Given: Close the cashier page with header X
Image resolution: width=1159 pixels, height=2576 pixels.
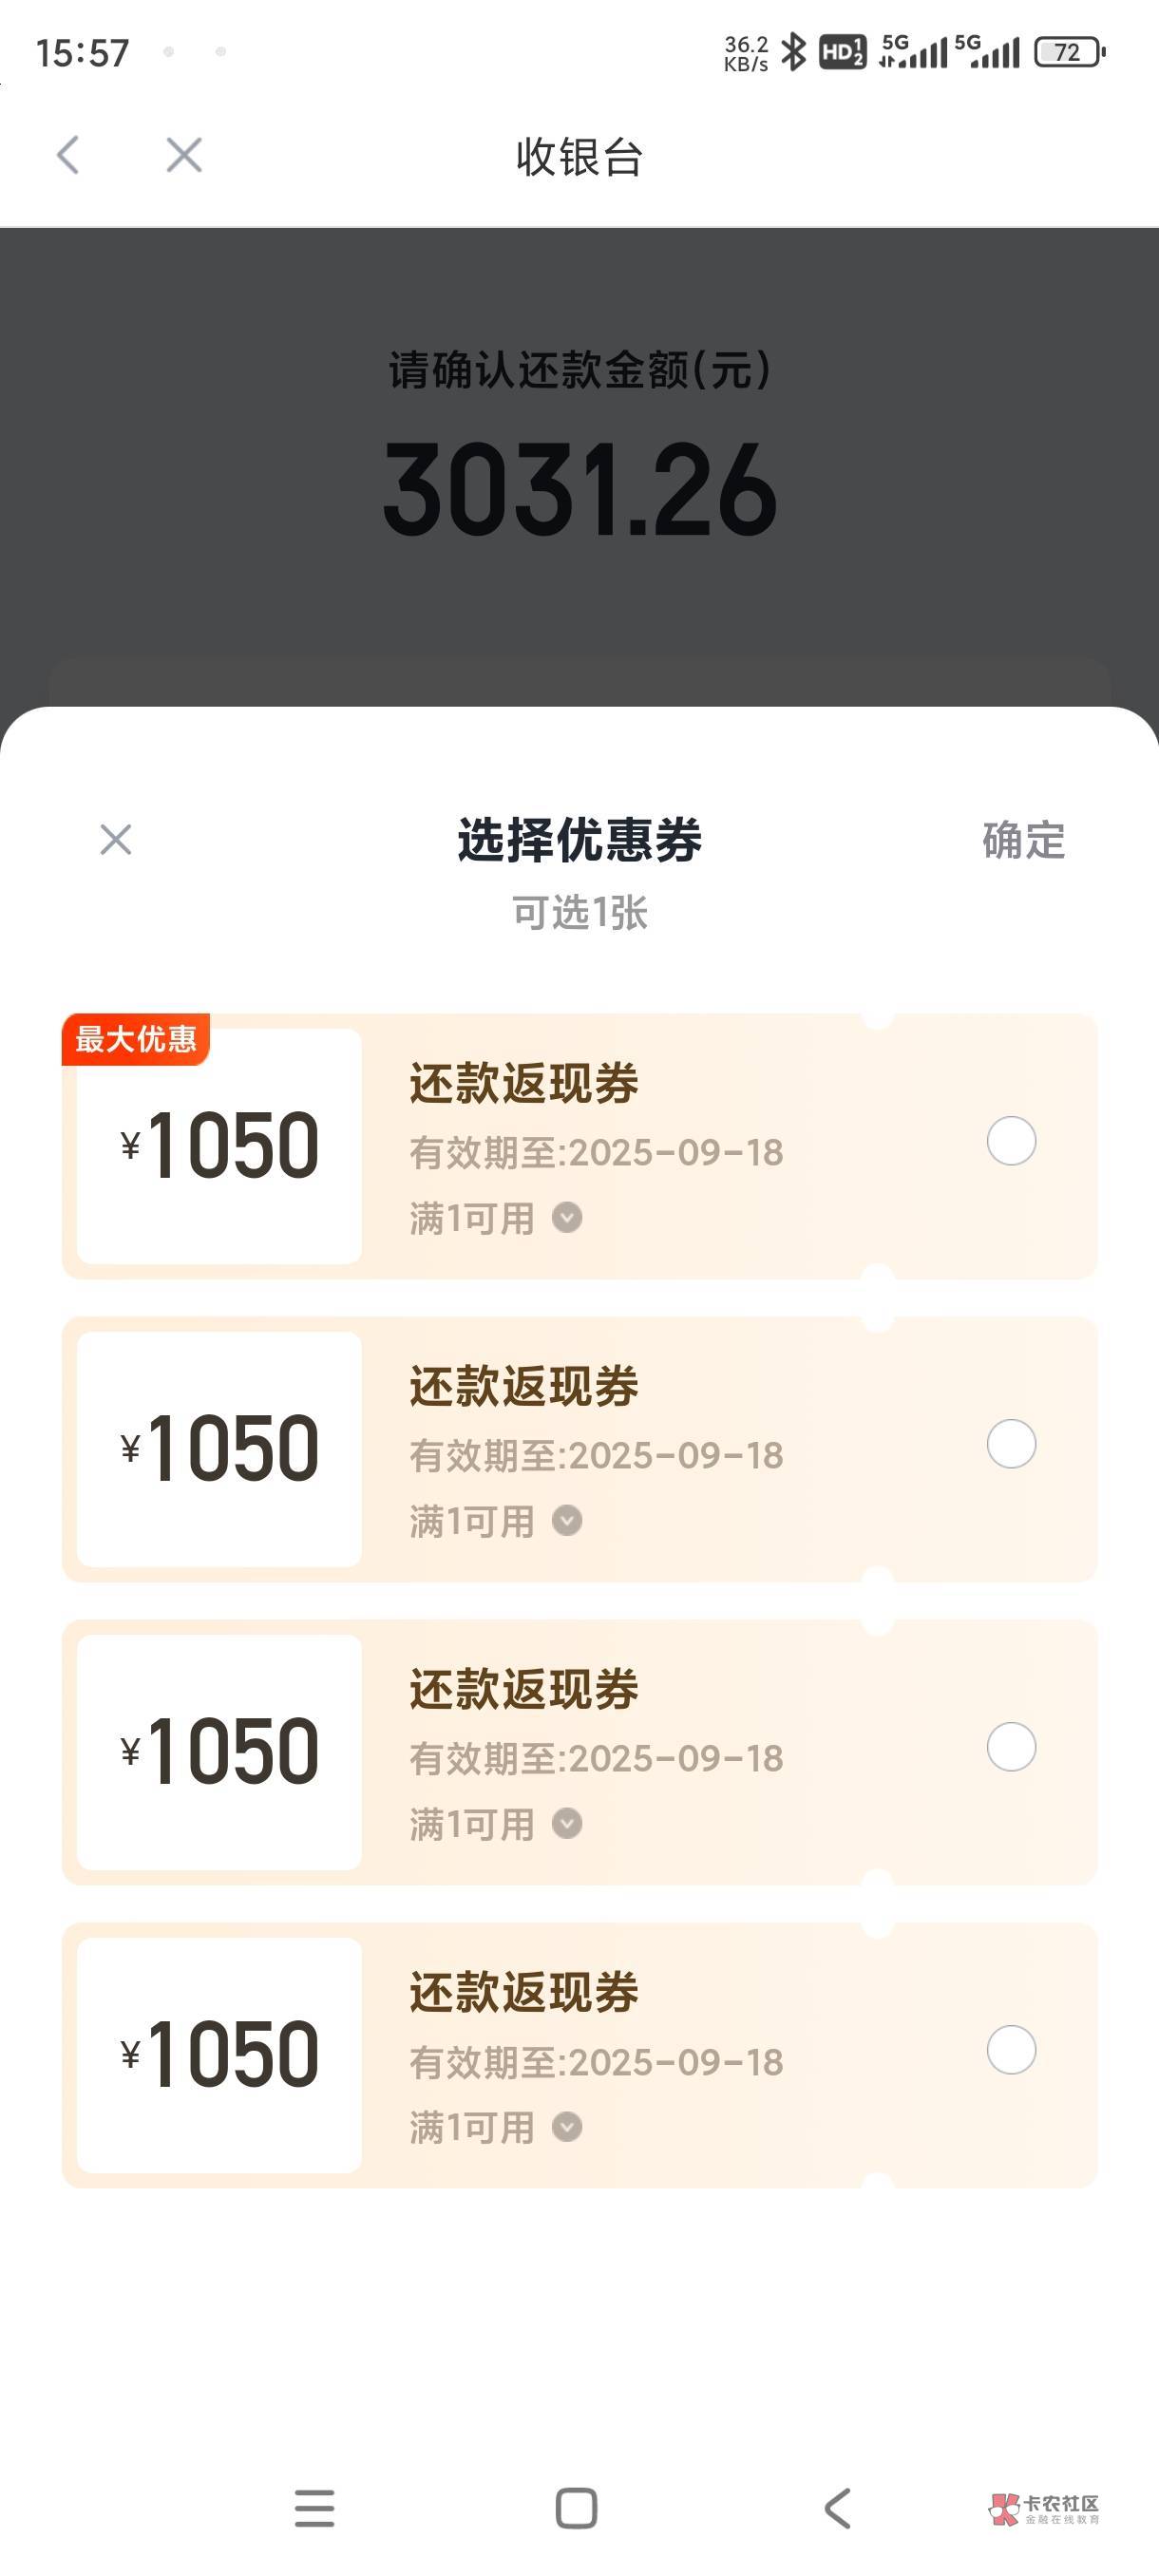Looking at the screenshot, I should 184,155.
